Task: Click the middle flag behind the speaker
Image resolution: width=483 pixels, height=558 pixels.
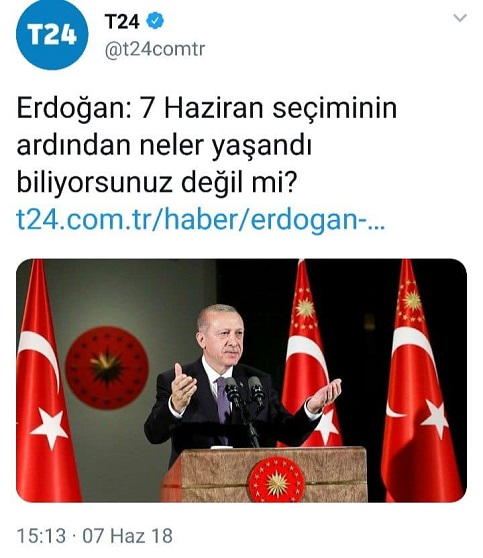Action: [308, 354]
